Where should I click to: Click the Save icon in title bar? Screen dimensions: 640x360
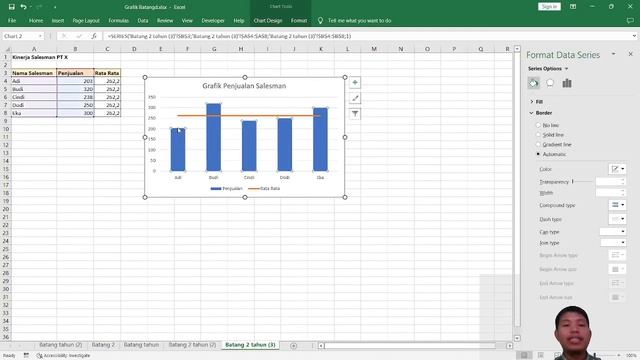point(11,7)
